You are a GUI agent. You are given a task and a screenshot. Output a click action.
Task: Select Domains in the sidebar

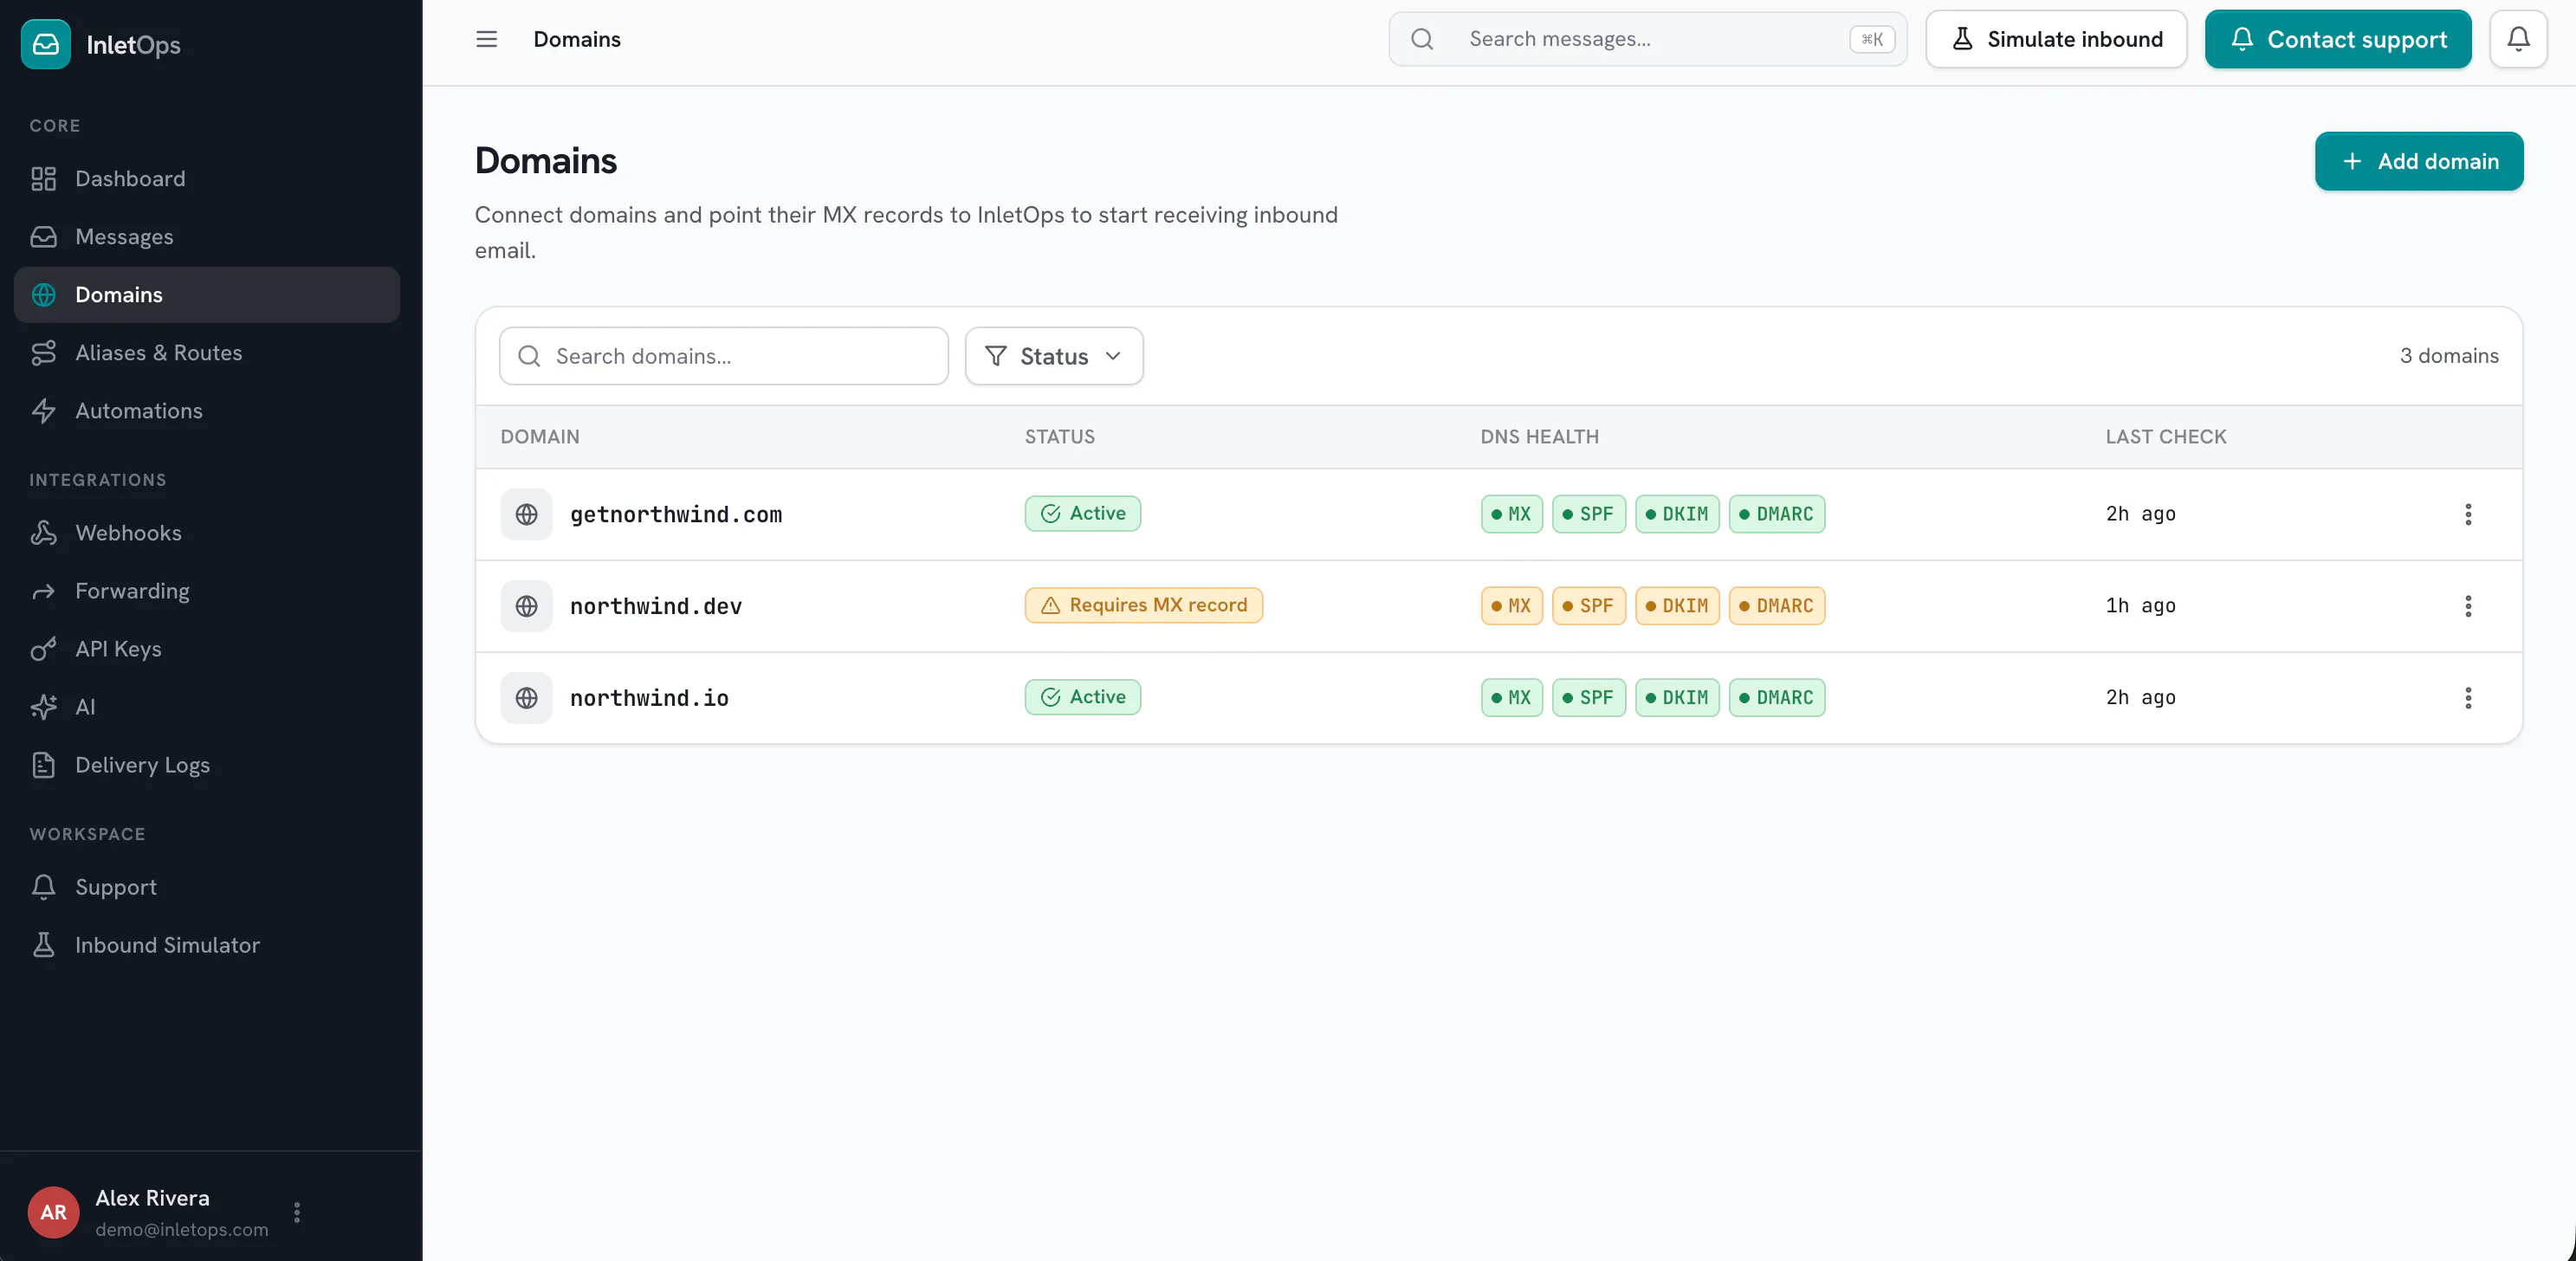(x=207, y=295)
